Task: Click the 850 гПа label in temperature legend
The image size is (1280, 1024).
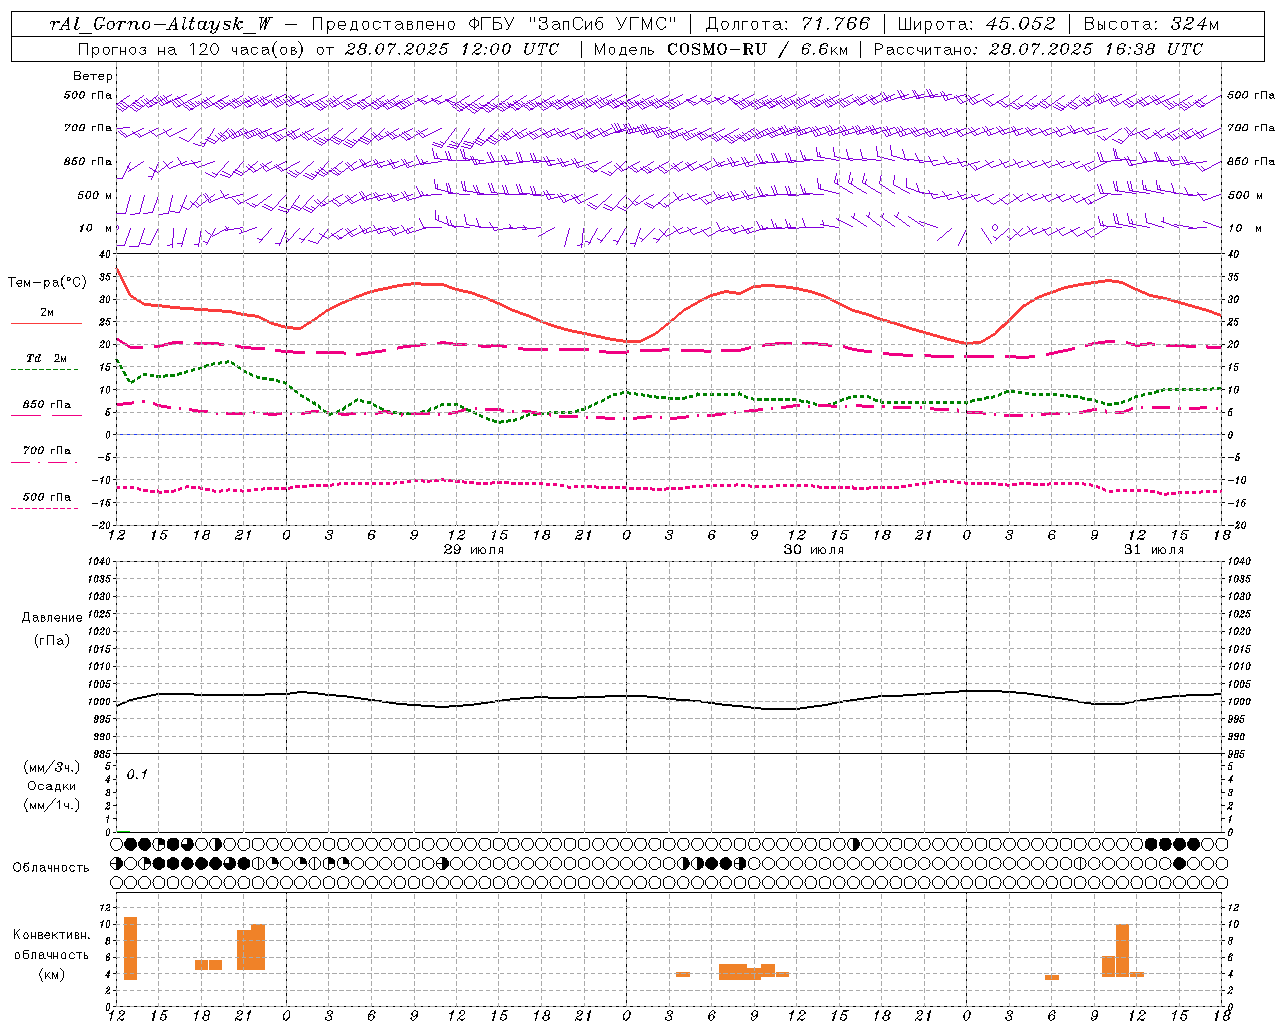Action: coord(47,404)
